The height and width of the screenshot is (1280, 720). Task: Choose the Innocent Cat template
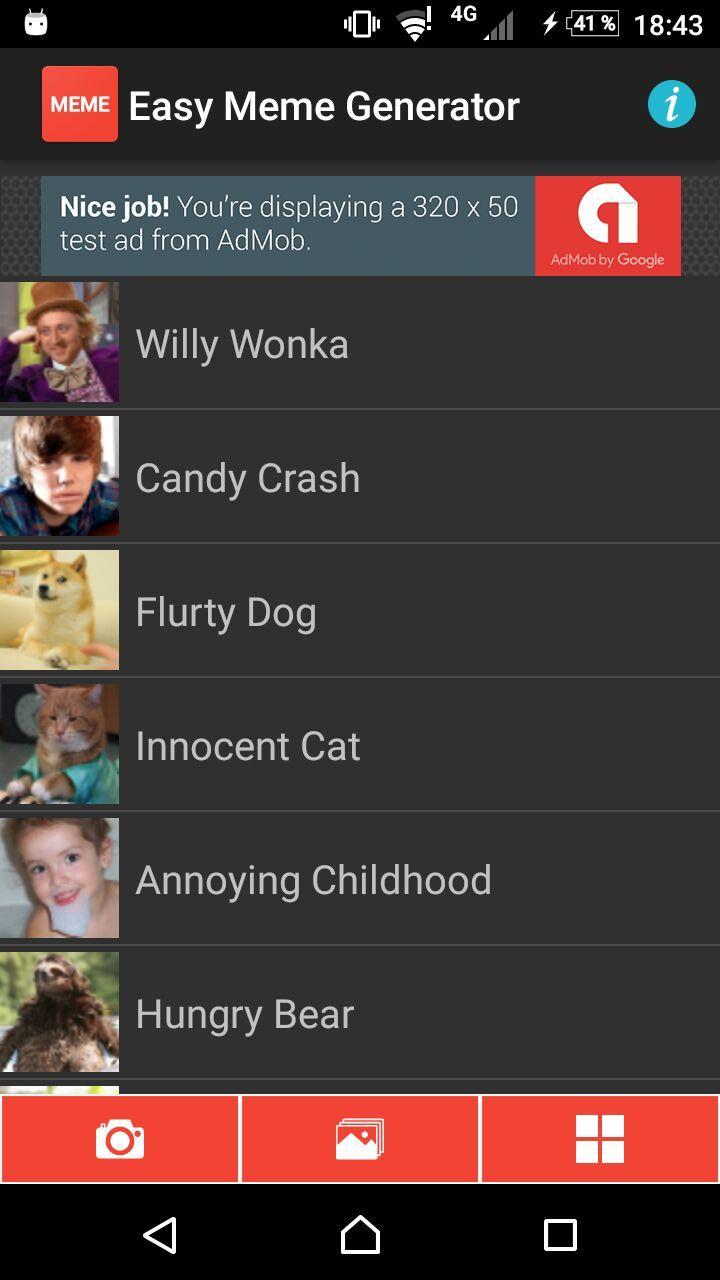tap(360, 745)
